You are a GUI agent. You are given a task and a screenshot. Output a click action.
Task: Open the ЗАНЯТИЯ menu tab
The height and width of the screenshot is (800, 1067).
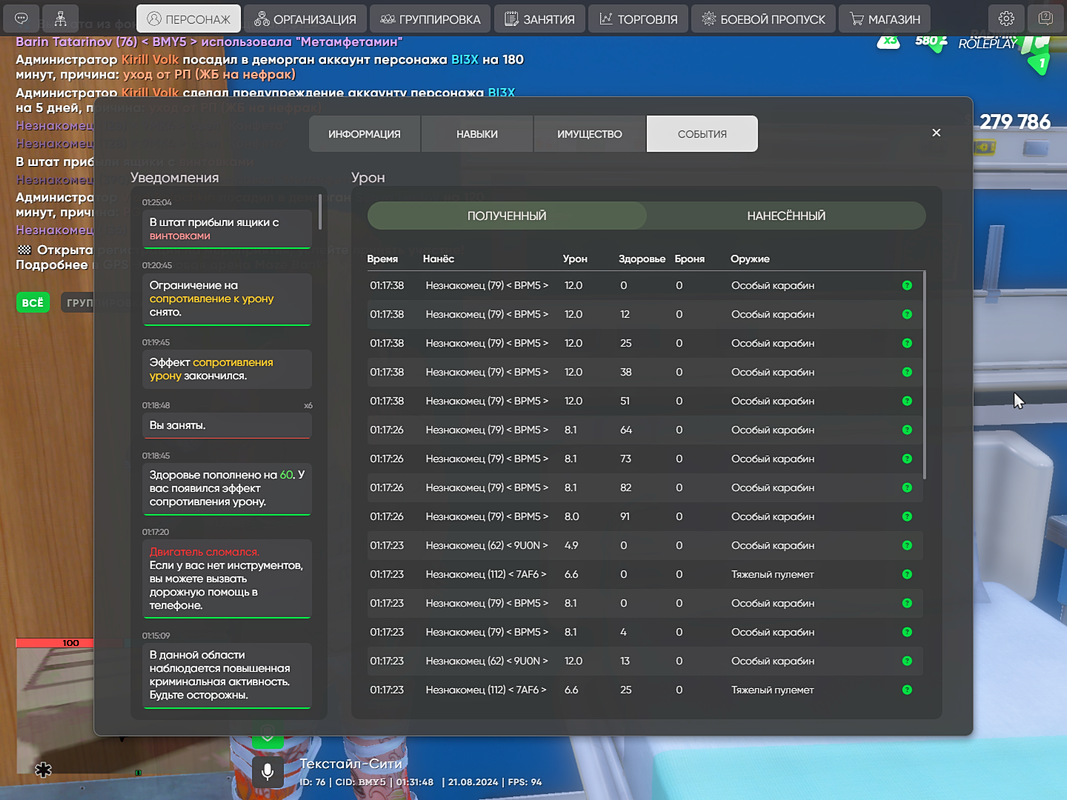point(540,19)
